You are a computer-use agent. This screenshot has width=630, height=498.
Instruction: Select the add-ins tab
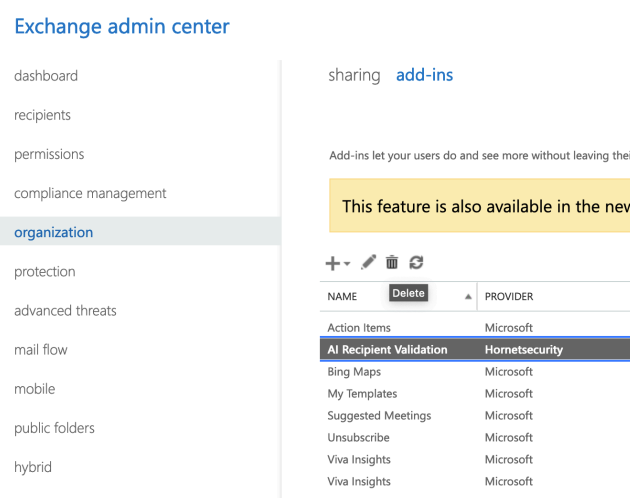[x=424, y=75]
